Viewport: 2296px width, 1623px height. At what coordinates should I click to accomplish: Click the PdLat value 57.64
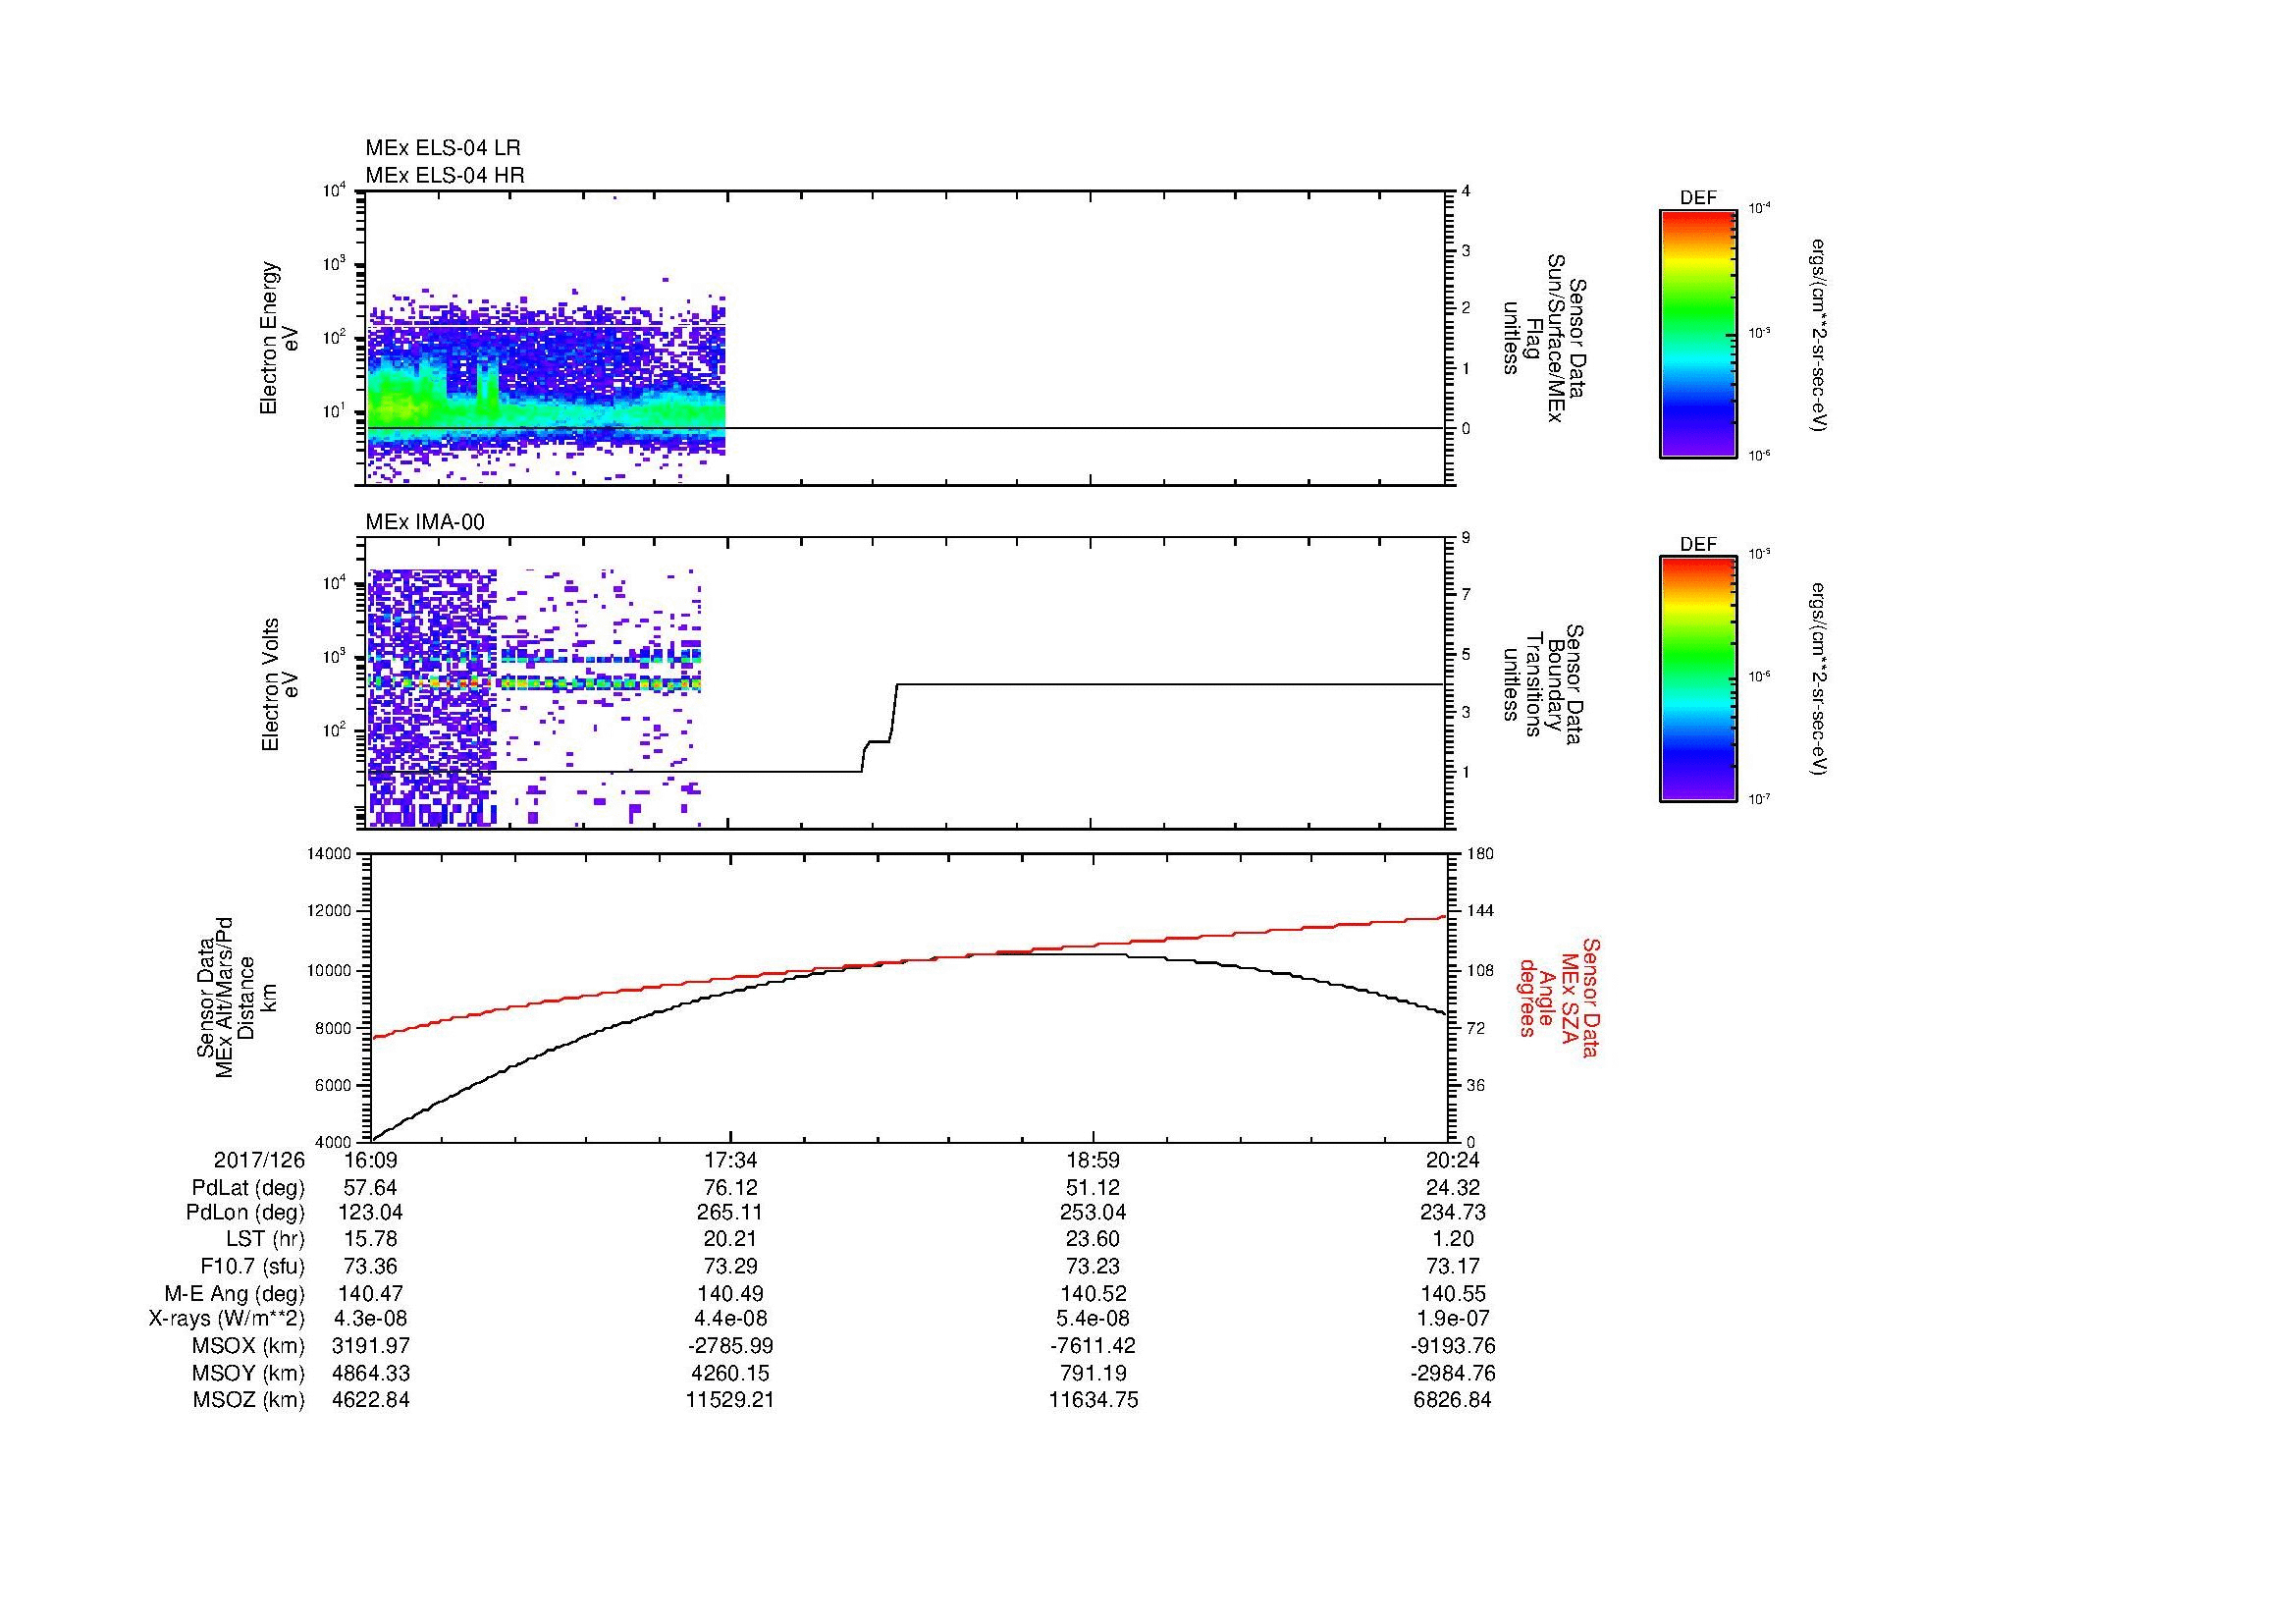coord(370,1188)
